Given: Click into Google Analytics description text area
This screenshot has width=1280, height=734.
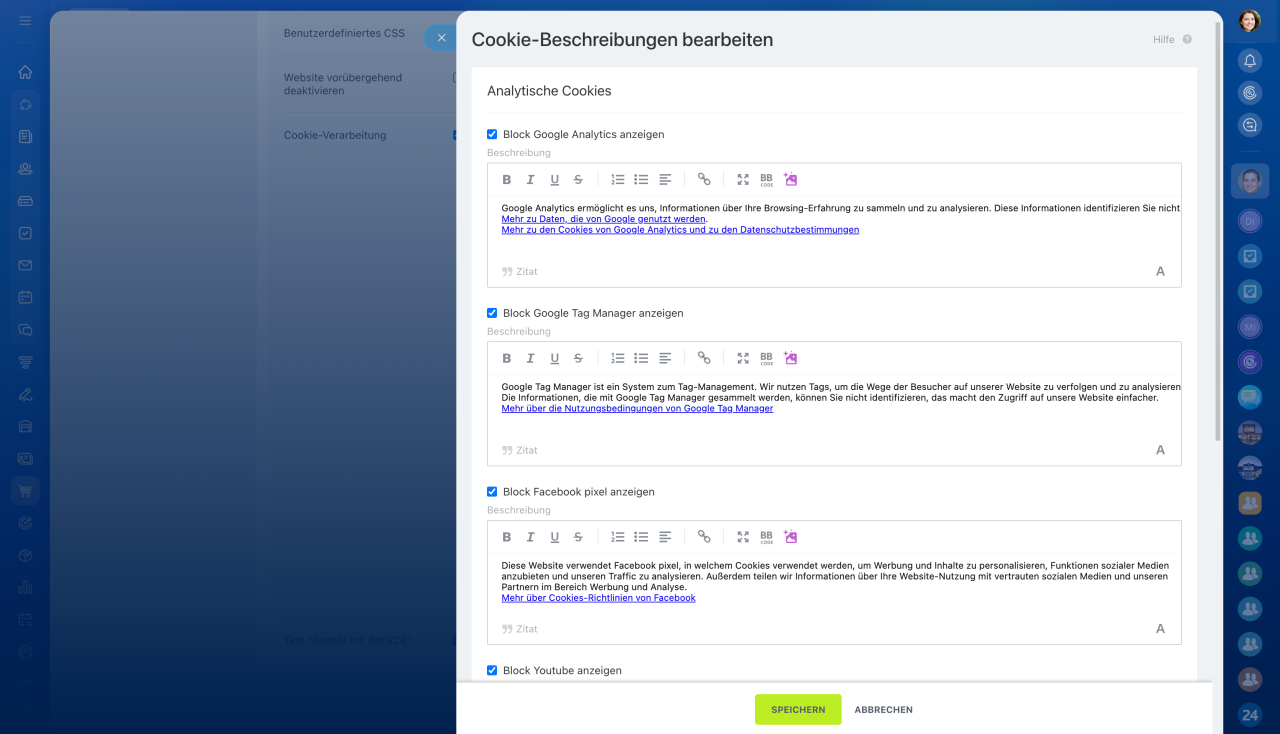Looking at the screenshot, I should point(834,227).
